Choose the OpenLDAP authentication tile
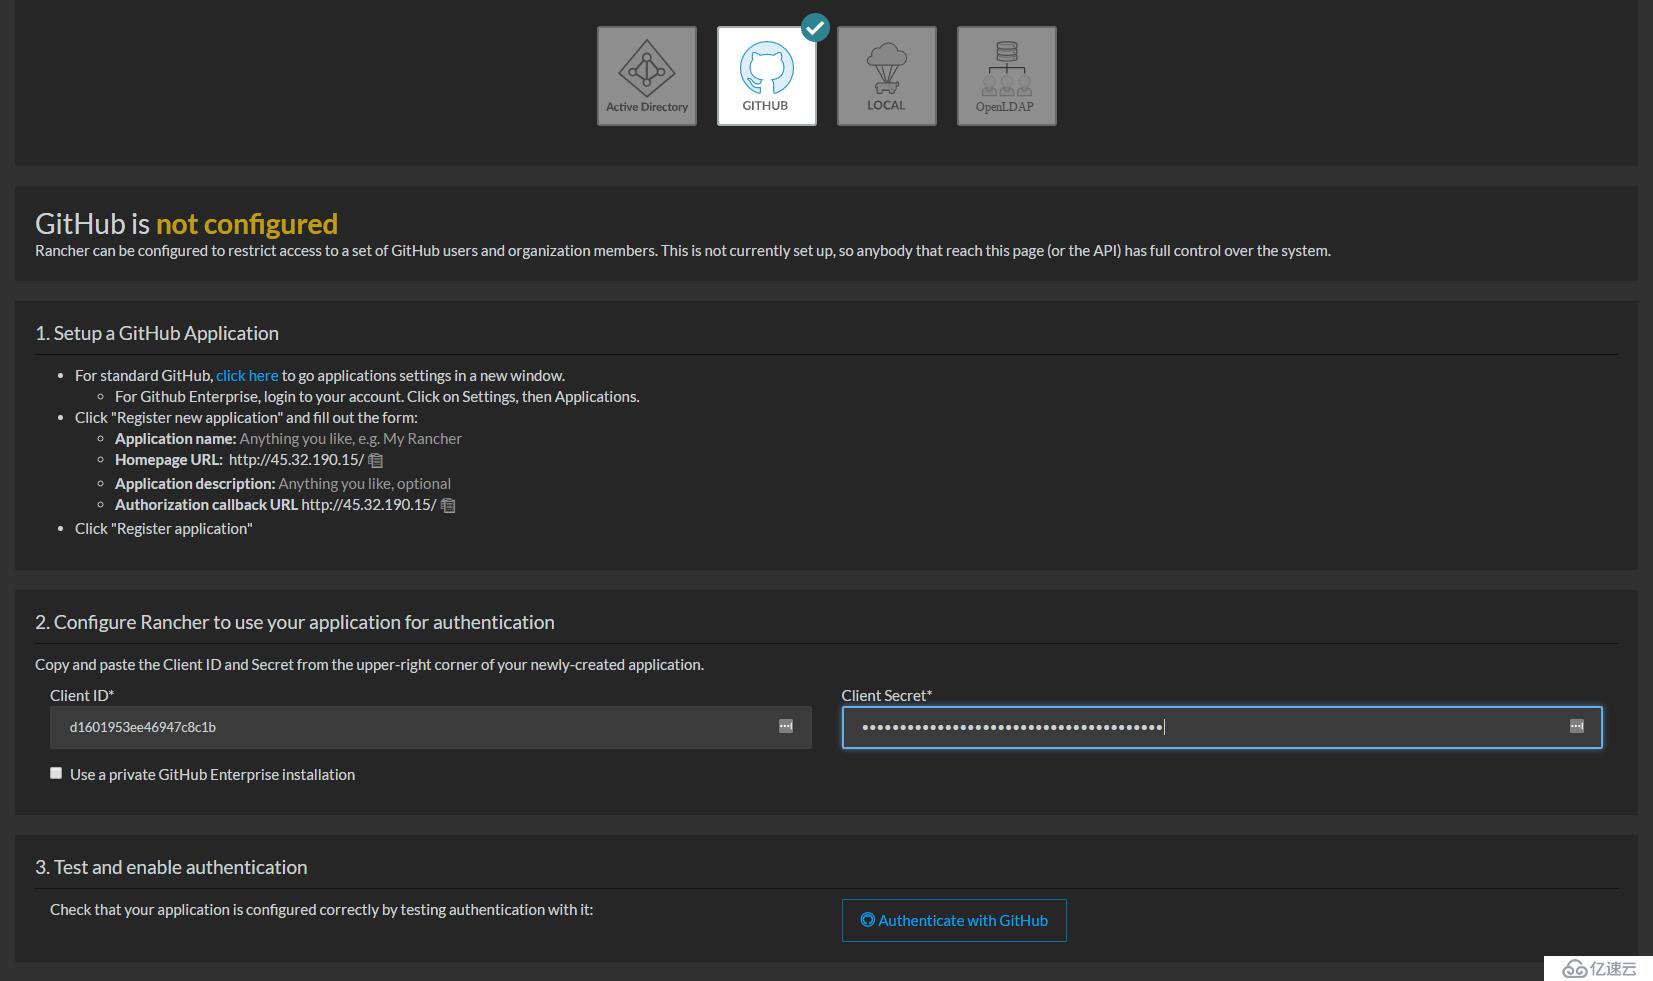This screenshot has height=981, width=1653. (1007, 76)
